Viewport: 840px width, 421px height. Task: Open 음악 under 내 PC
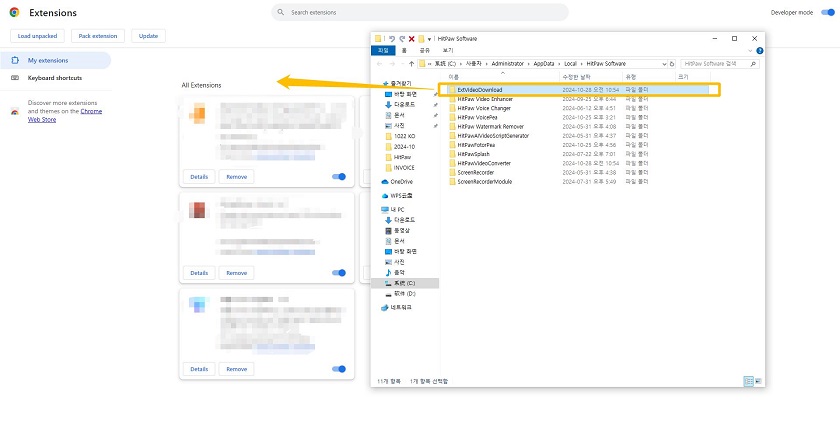click(395, 273)
